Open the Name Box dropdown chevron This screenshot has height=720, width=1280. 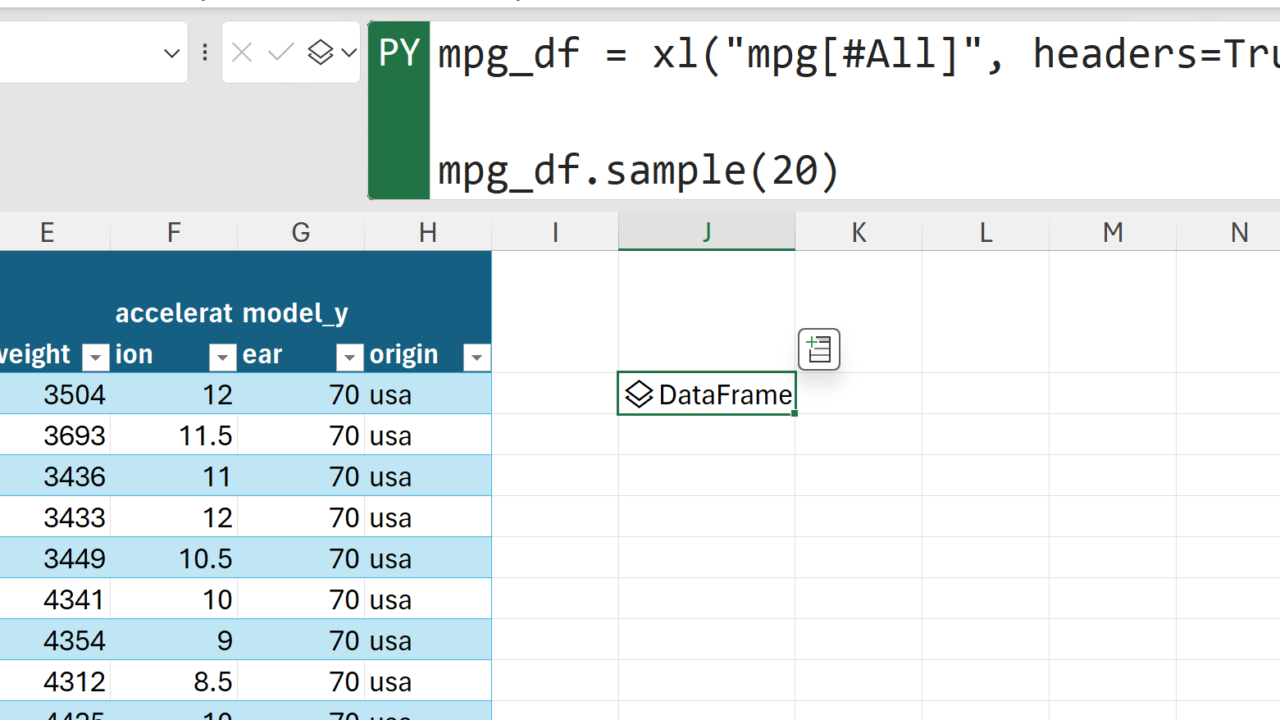tap(172, 53)
